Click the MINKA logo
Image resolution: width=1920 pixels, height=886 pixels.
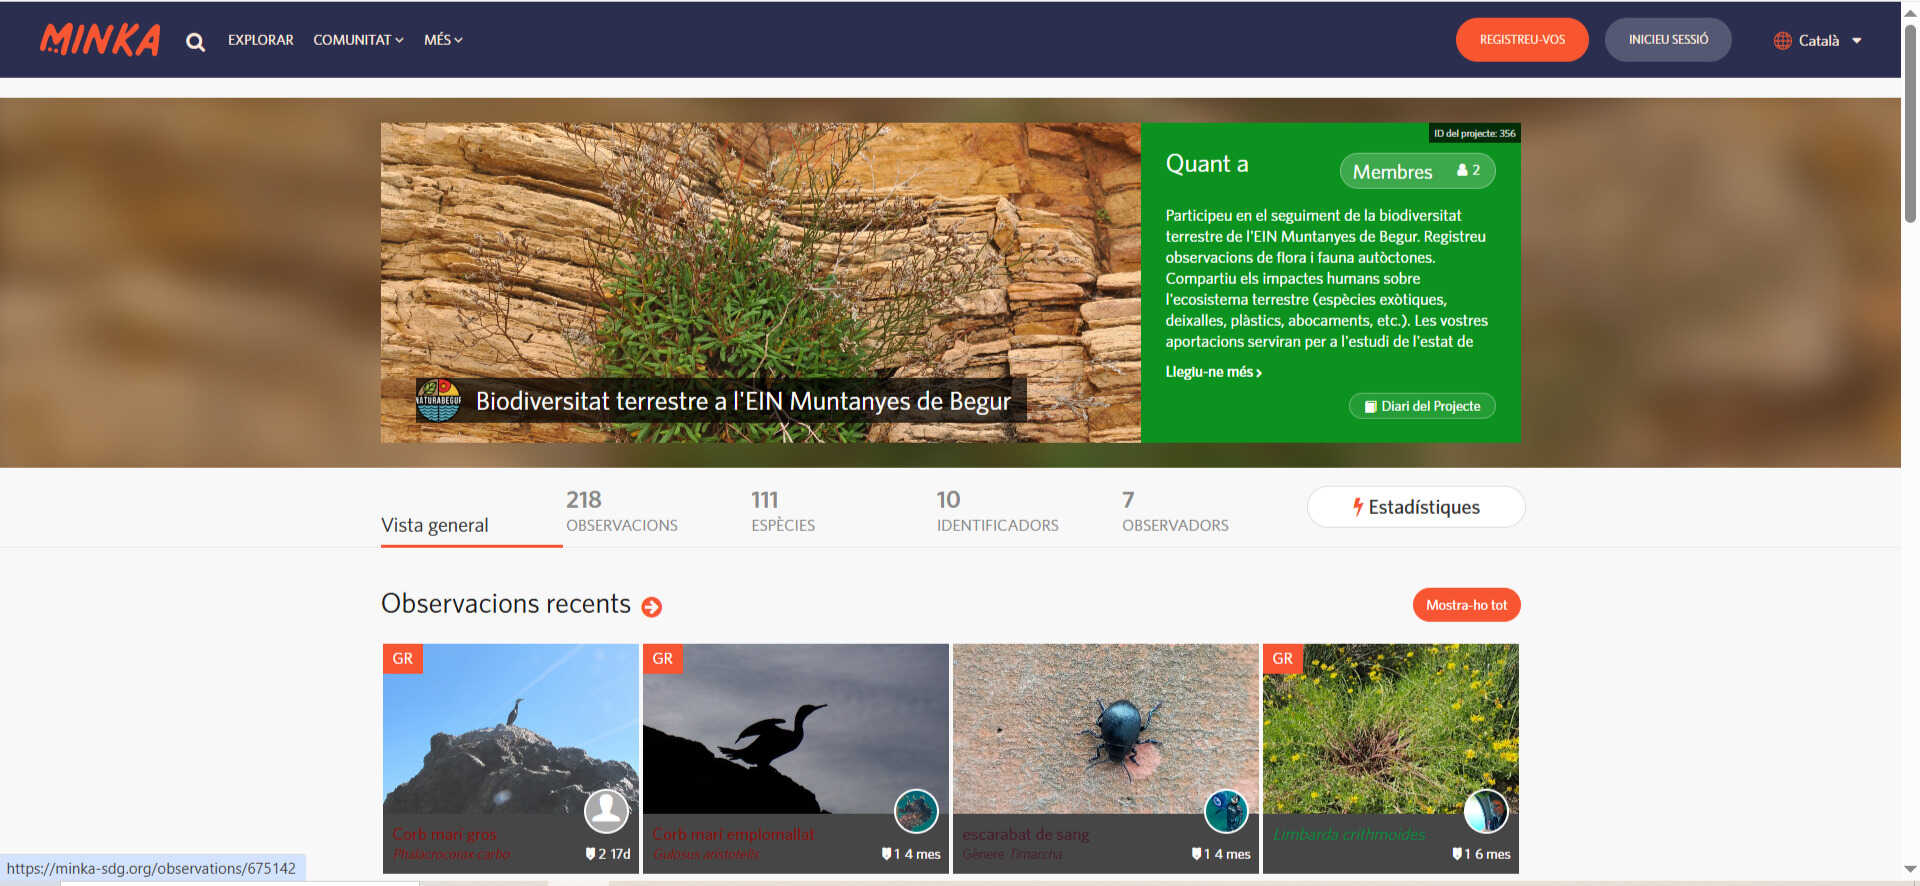[100, 40]
